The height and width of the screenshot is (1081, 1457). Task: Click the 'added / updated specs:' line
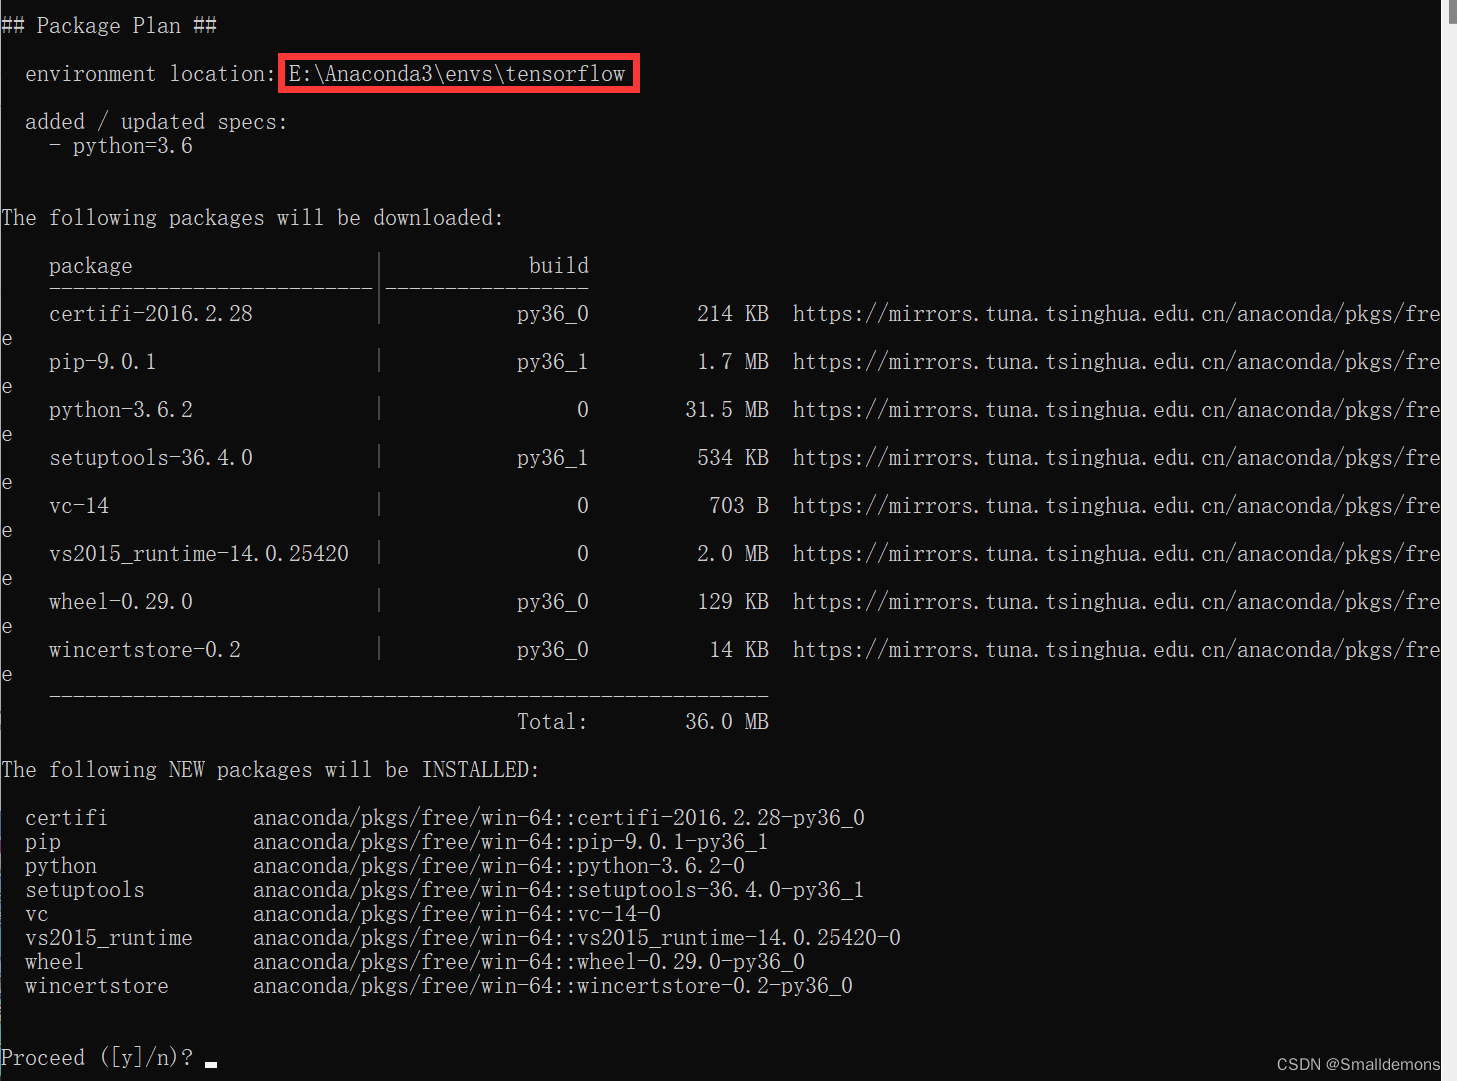pyautogui.click(x=156, y=122)
